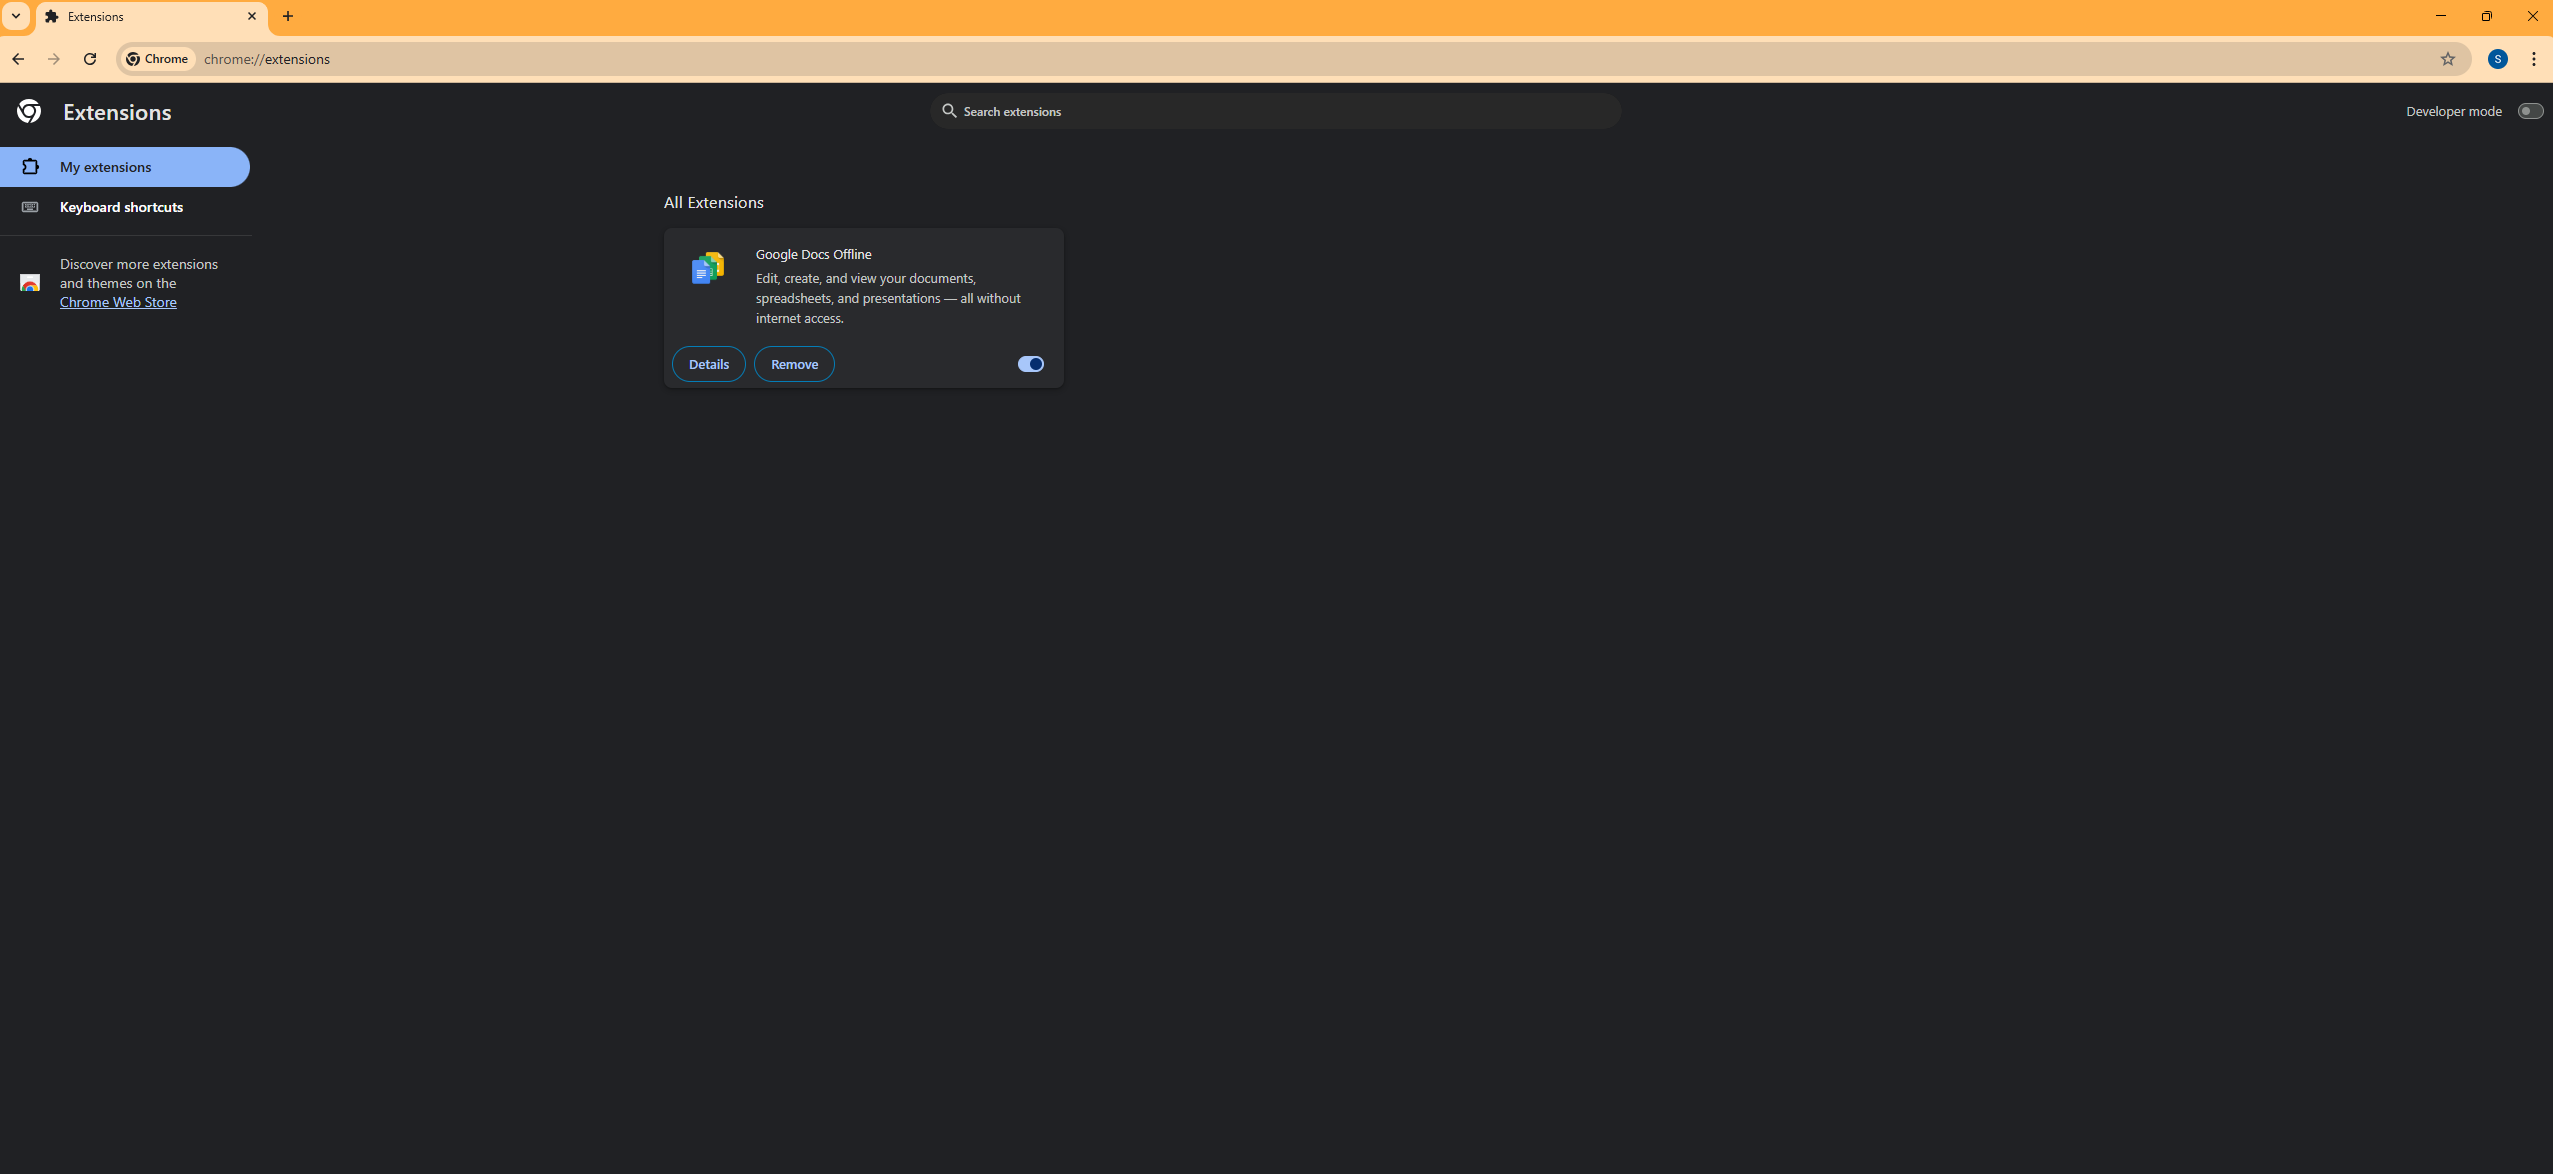Image resolution: width=2553 pixels, height=1174 pixels.
Task: Expand the tab search dropdown arrow
Action: 16,16
